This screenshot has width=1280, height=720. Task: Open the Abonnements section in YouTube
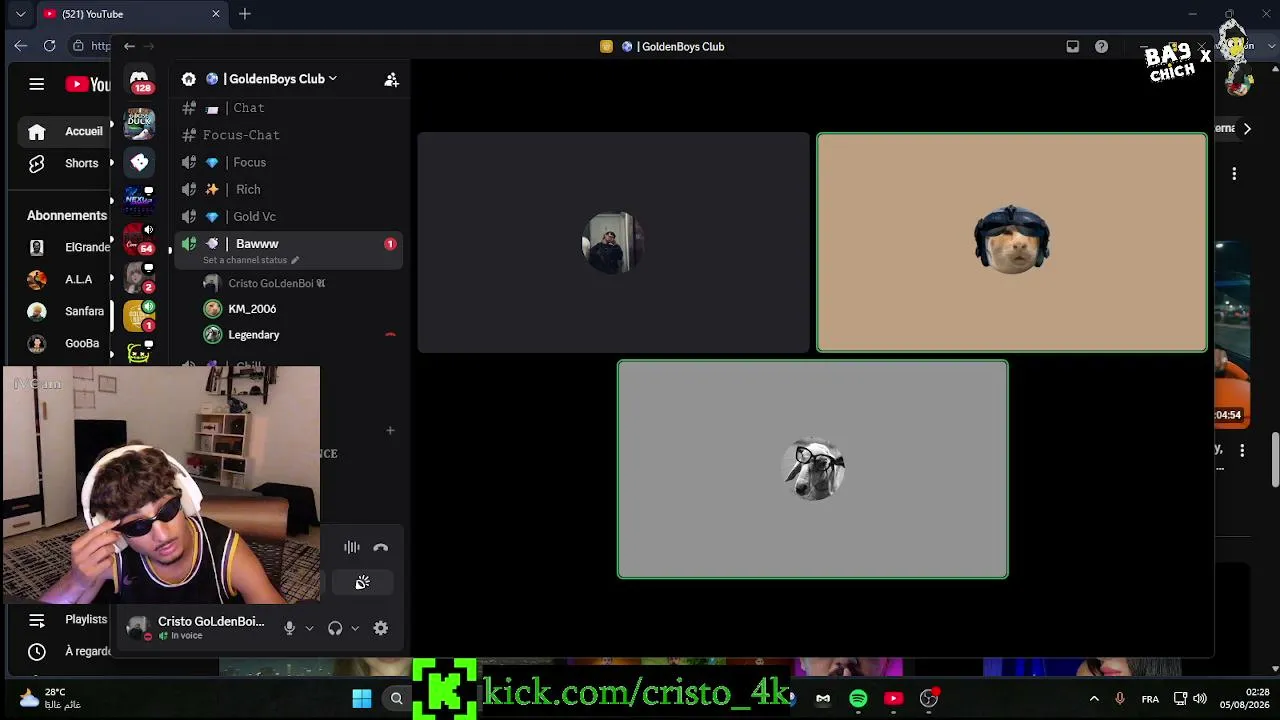(67, 216)
